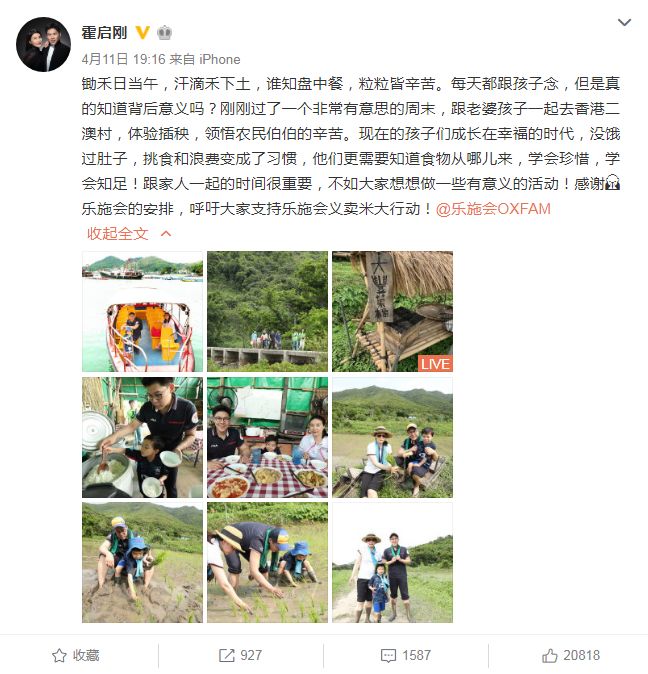This screenshot has height=674, width=648.
Task: Open the post options chevron menu
Action: [624, 22]
